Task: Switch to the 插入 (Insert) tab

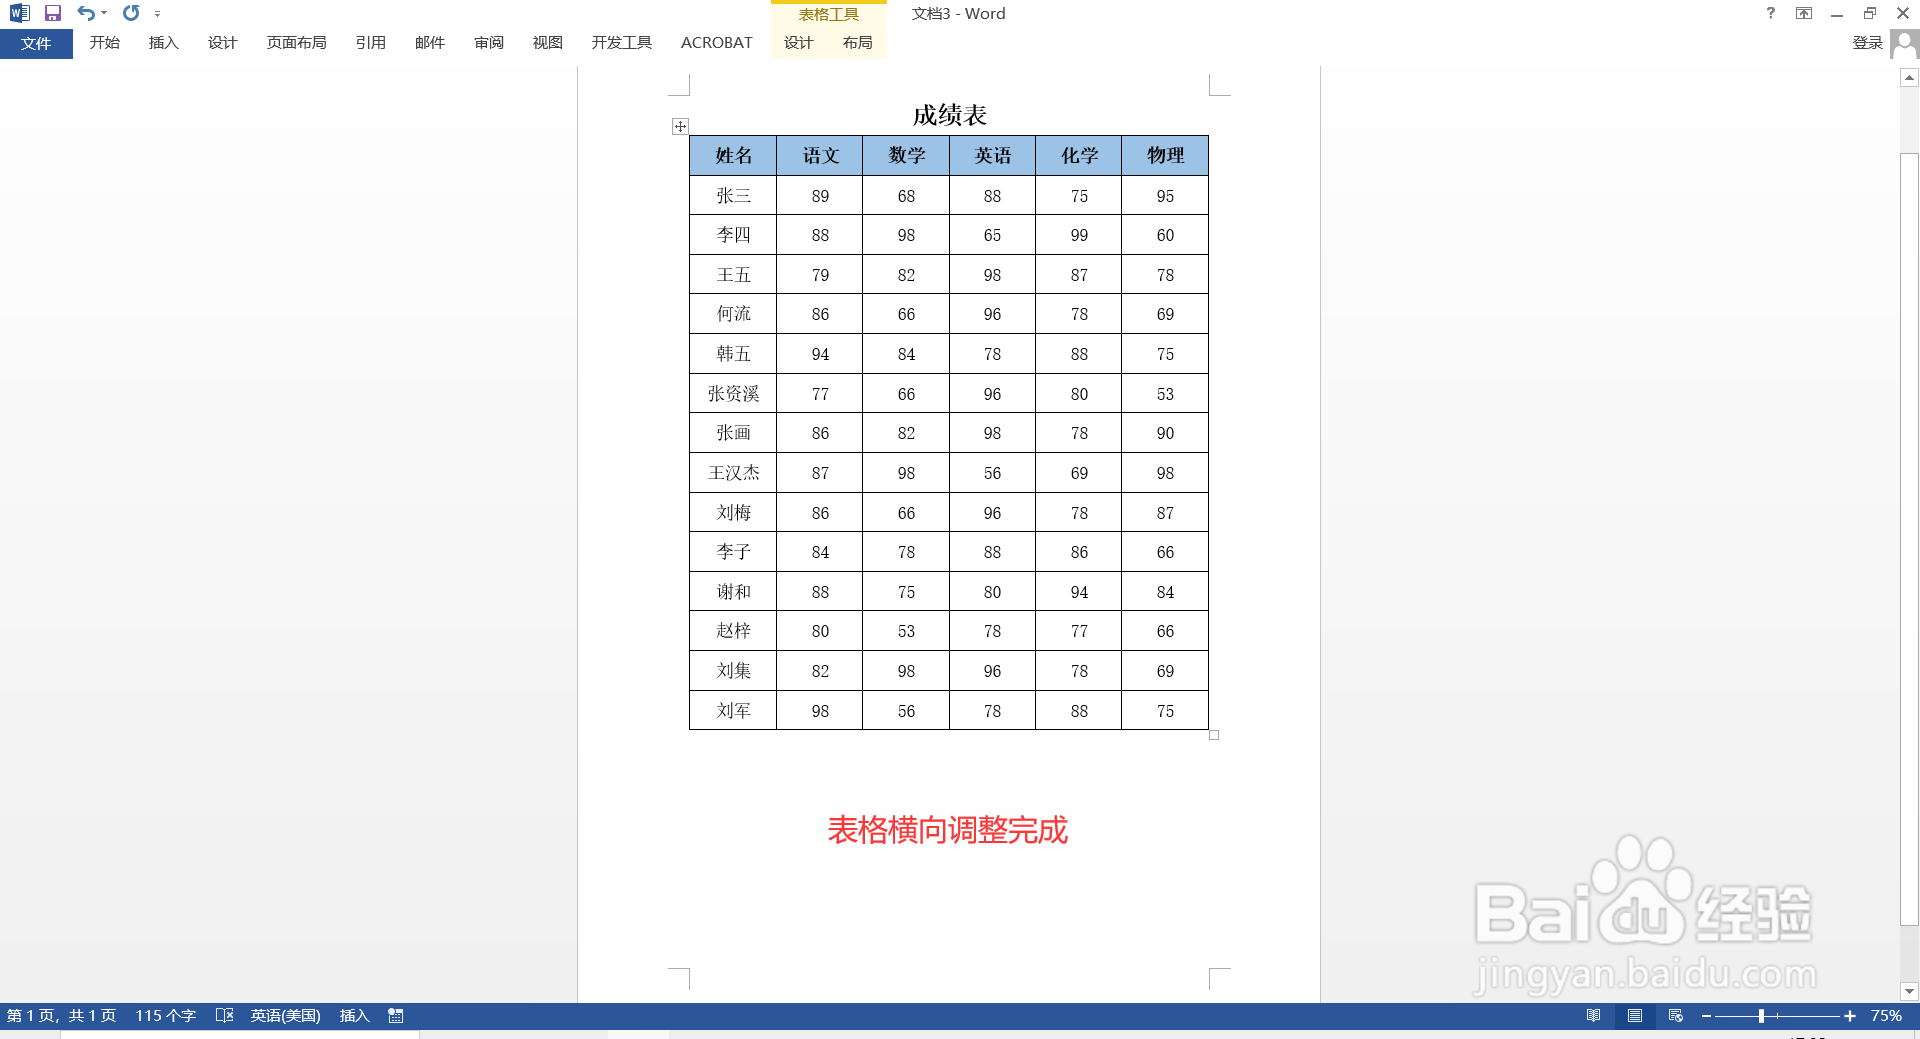Action: click(x=163, y=43)
